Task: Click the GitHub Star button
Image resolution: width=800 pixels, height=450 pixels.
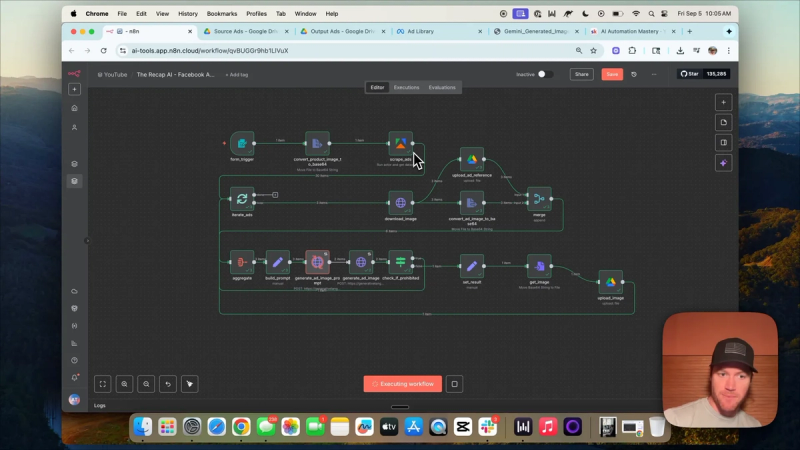Action: [690, 74]
